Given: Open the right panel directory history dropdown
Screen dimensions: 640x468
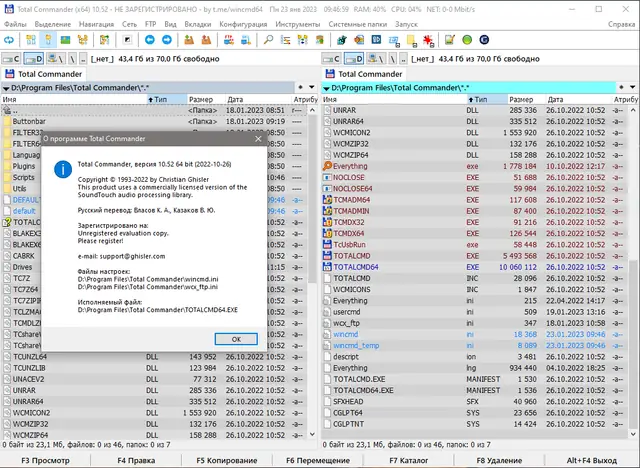Looking at the screenshot, I should pos(632,87).
